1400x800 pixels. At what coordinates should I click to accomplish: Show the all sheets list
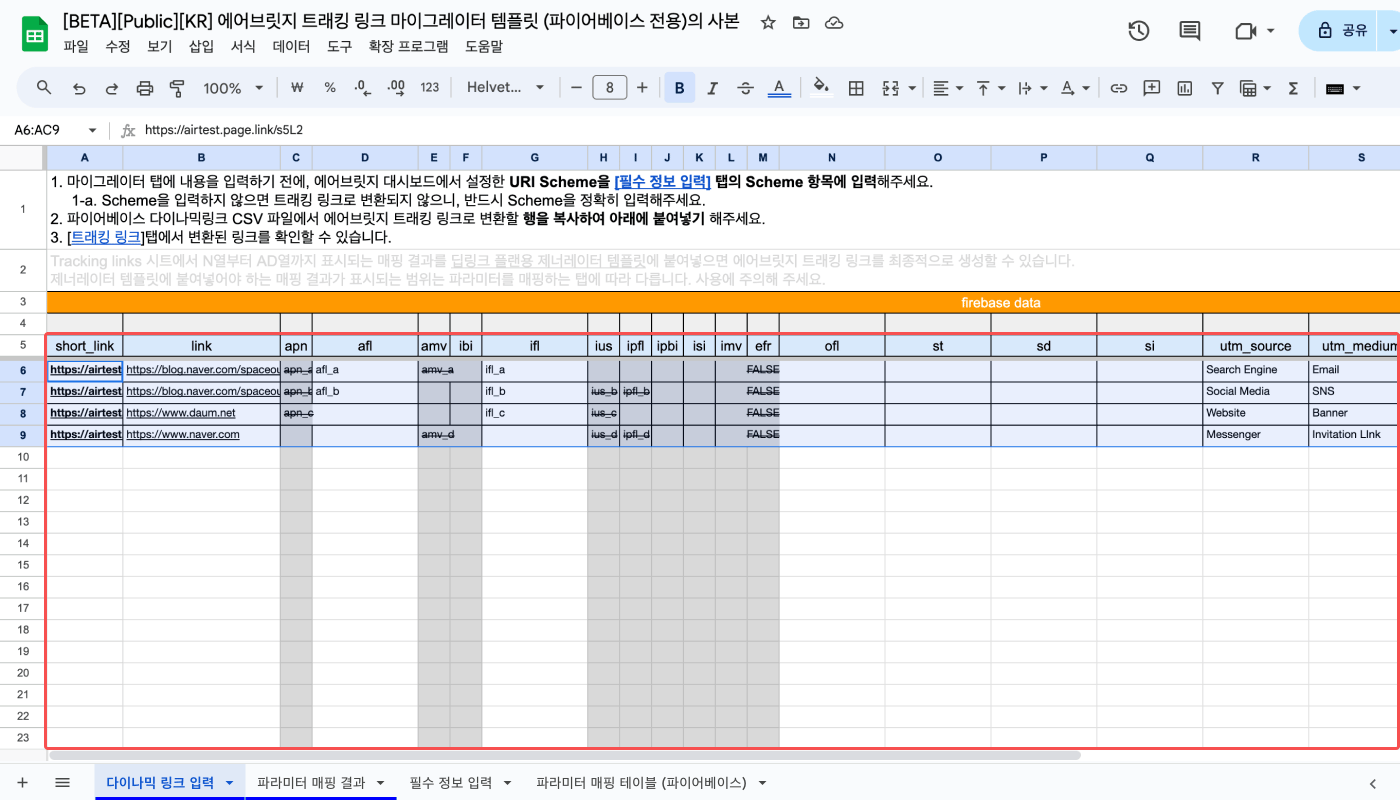(62, 782)
